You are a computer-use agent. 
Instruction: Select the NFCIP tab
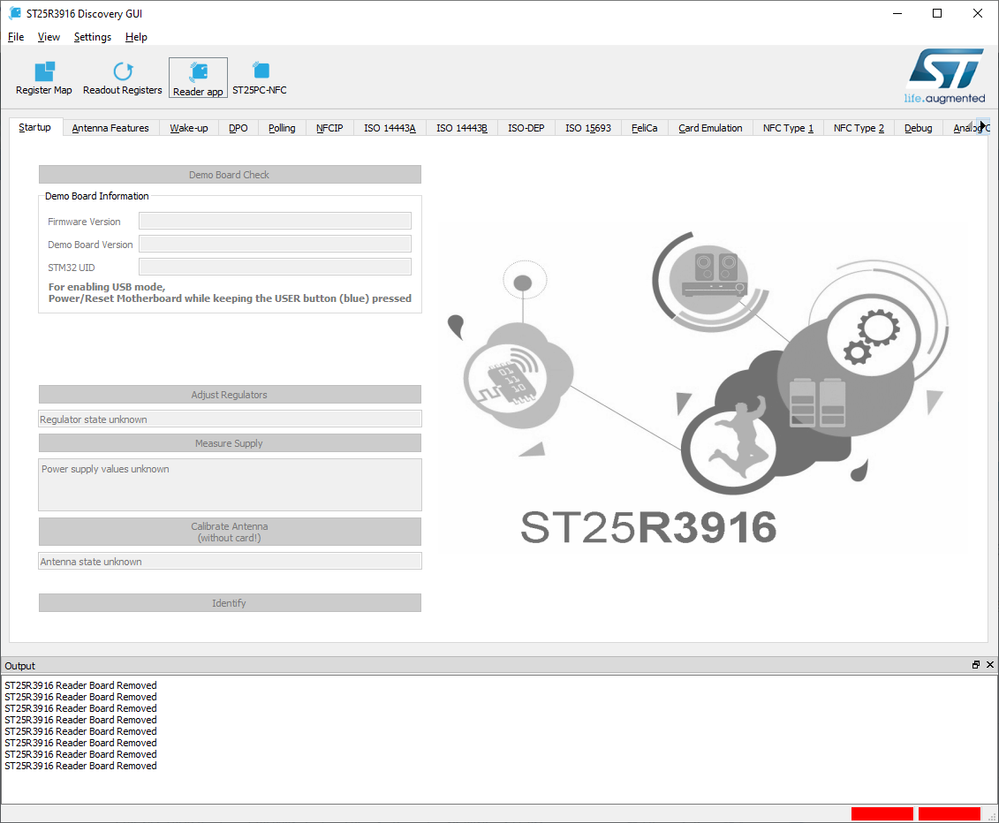click(x=329, y=128)
